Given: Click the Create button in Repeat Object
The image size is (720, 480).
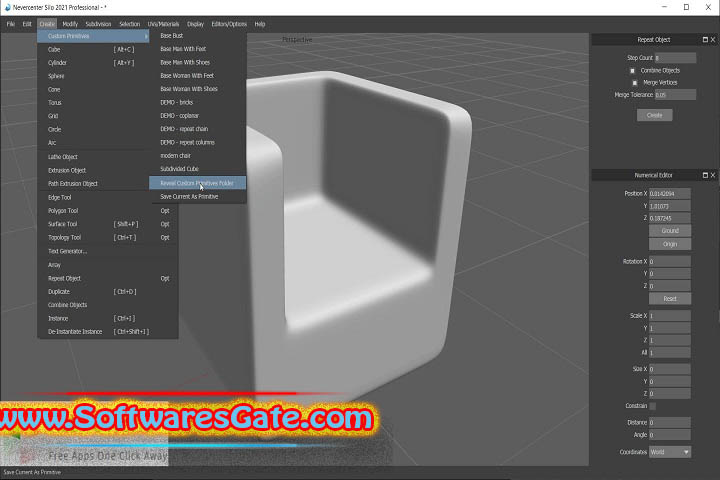Looking at the screenshot, I should pos(654,115).
